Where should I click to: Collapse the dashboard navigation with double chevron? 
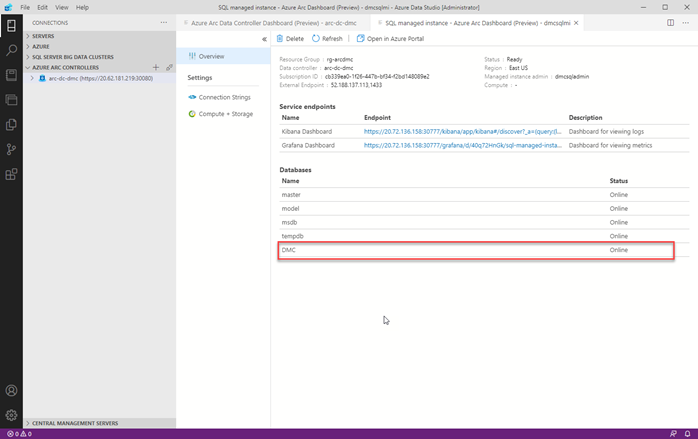tap(264, 39)
